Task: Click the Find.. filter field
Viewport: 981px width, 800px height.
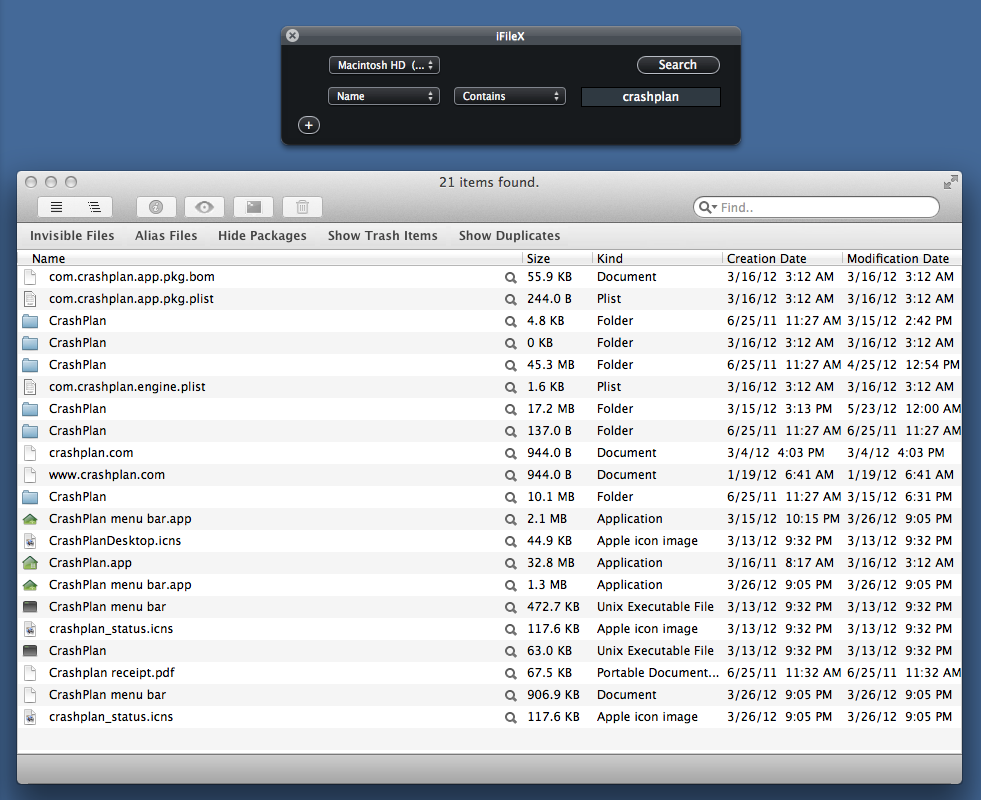Action: coord(816,207)
